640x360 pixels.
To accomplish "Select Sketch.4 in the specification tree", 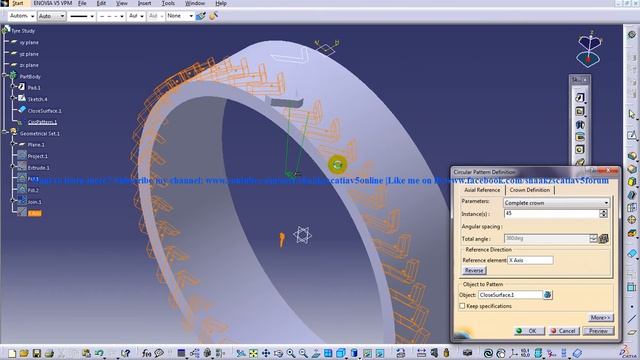I will click(x=37, y=99).
